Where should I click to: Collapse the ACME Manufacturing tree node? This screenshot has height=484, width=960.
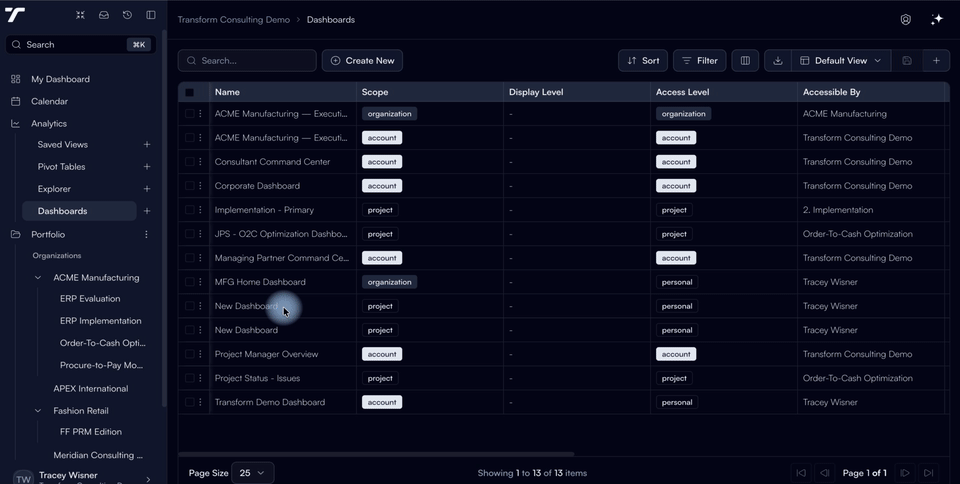[38, 278]
